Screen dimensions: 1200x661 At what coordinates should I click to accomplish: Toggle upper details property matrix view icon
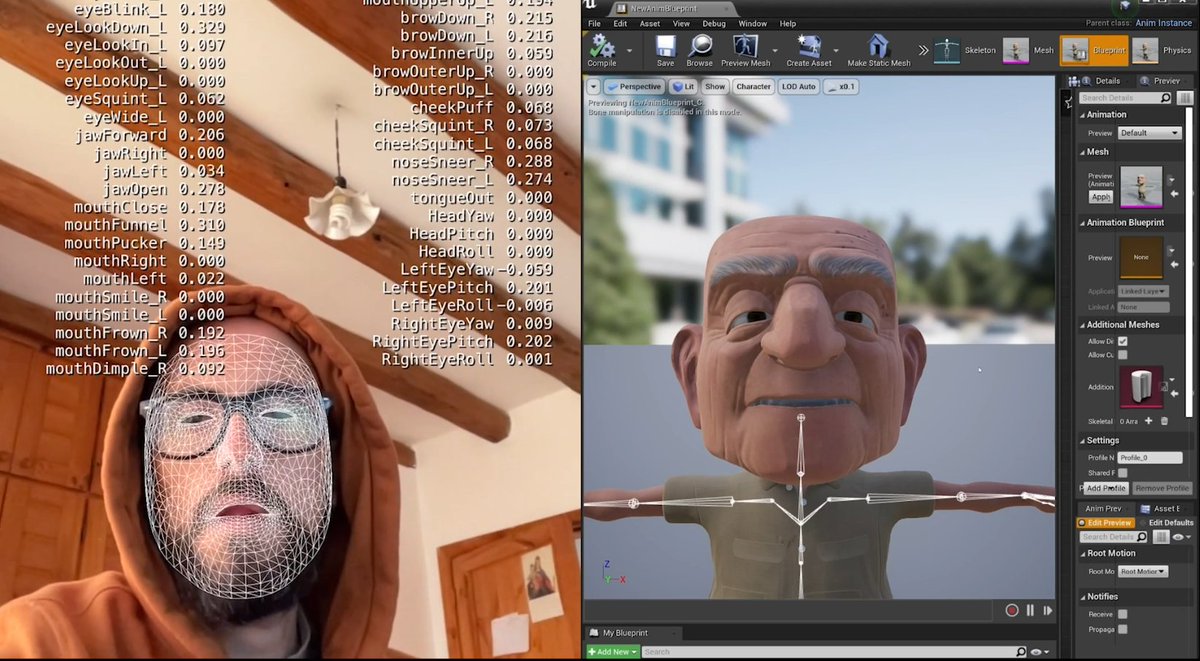coord(1186,98)
